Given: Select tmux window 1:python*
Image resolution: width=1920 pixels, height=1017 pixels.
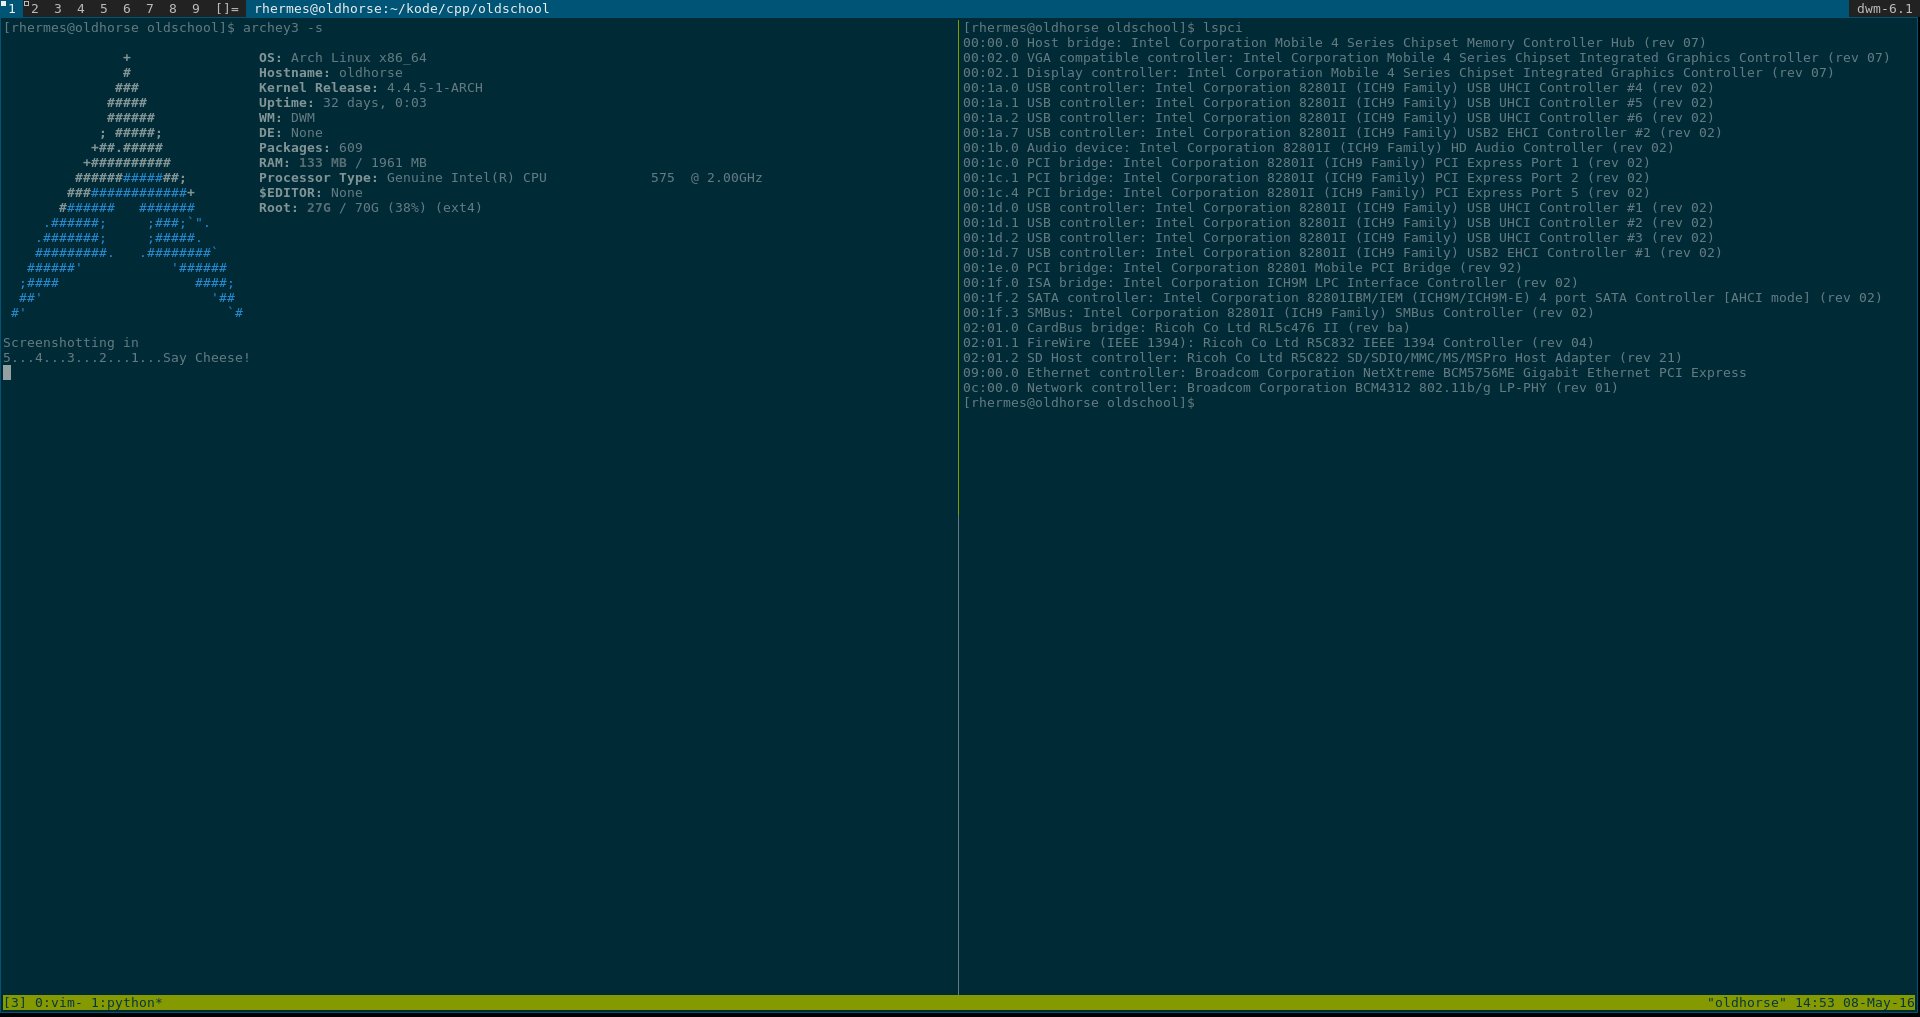Looking at the screenshot, I should [x=127, y=1003].
